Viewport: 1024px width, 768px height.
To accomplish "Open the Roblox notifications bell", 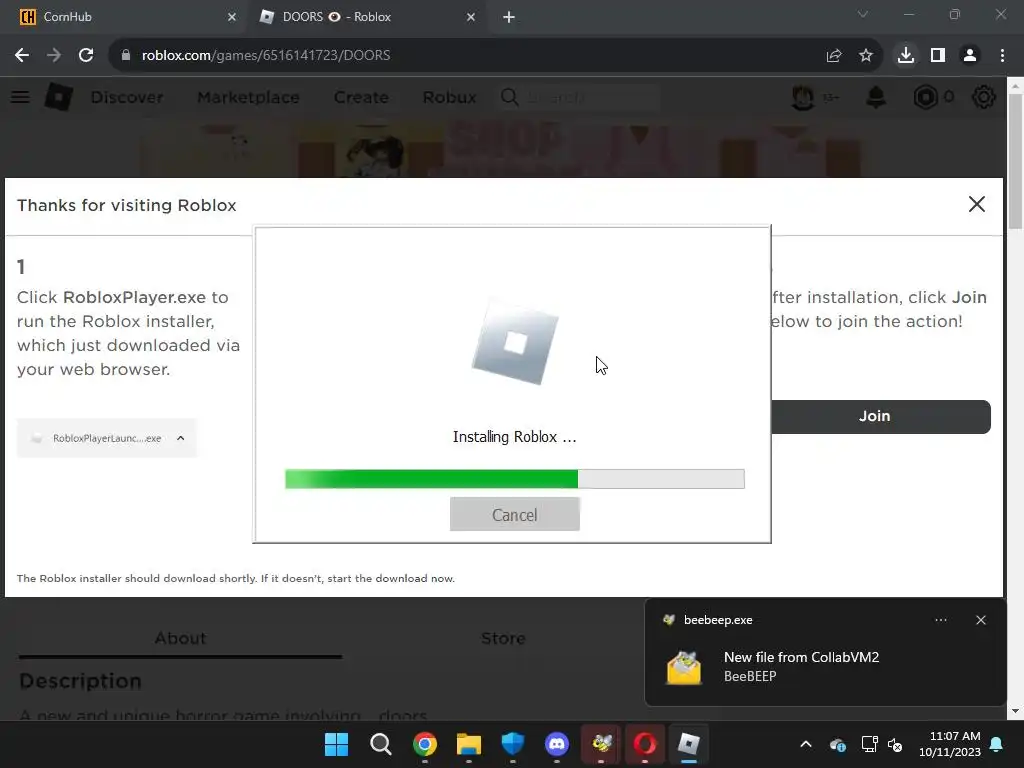I will click(876, 97).
